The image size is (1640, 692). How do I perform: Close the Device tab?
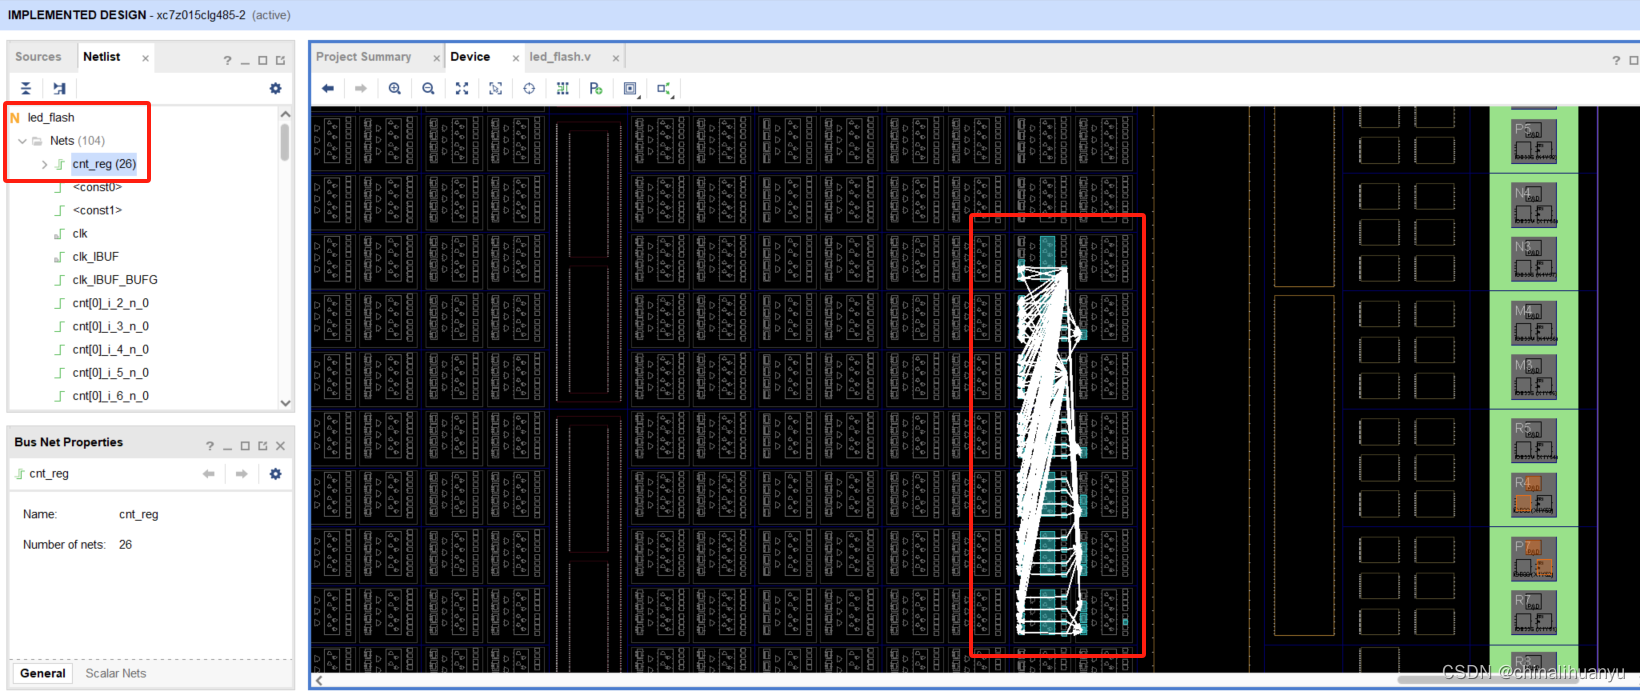click(x=516, y=58)
